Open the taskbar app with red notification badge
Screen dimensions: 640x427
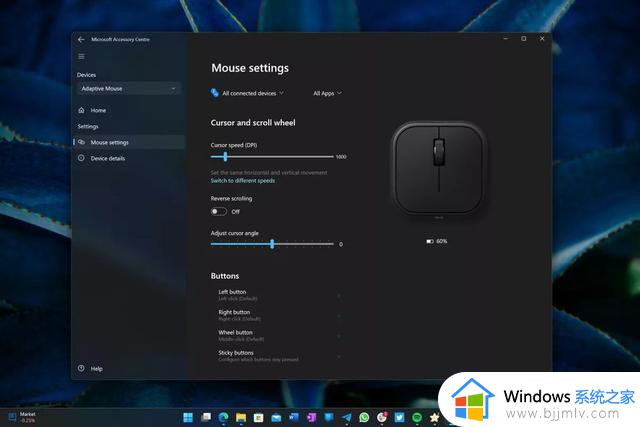[382, 417]
